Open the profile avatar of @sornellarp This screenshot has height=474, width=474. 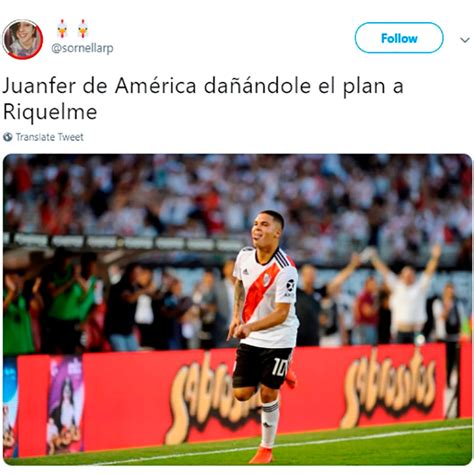click(23, 39)
